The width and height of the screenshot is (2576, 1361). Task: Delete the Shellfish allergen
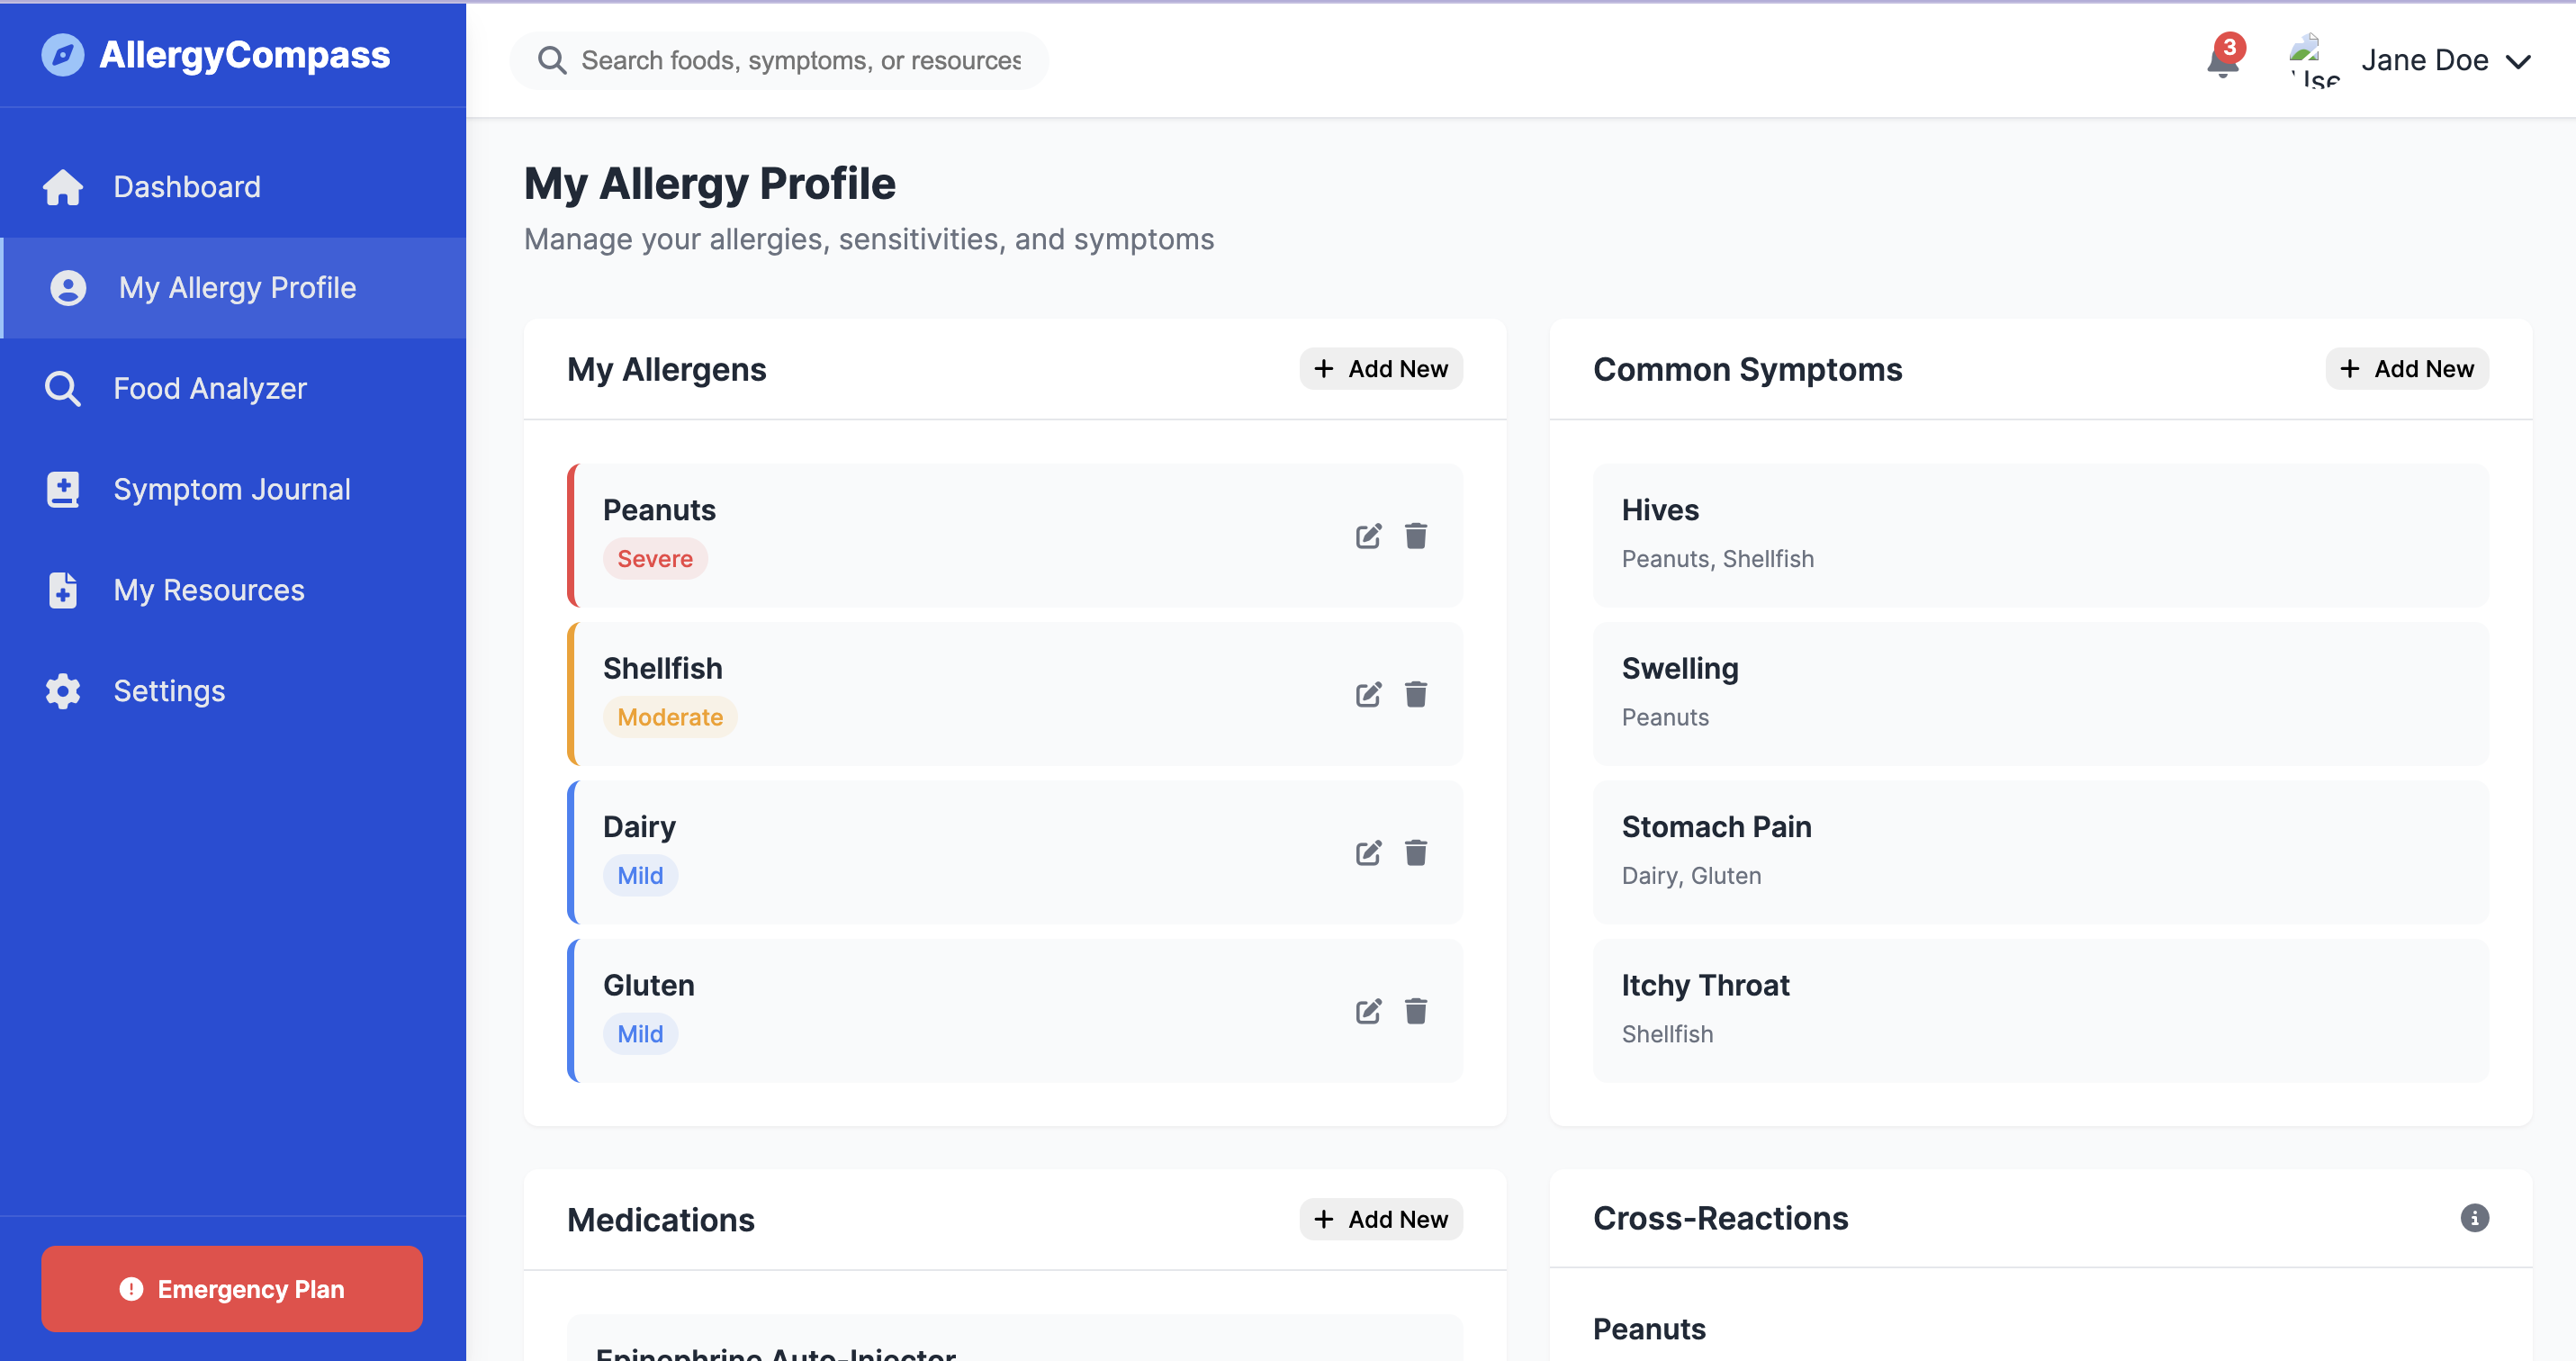[1415, 694]
